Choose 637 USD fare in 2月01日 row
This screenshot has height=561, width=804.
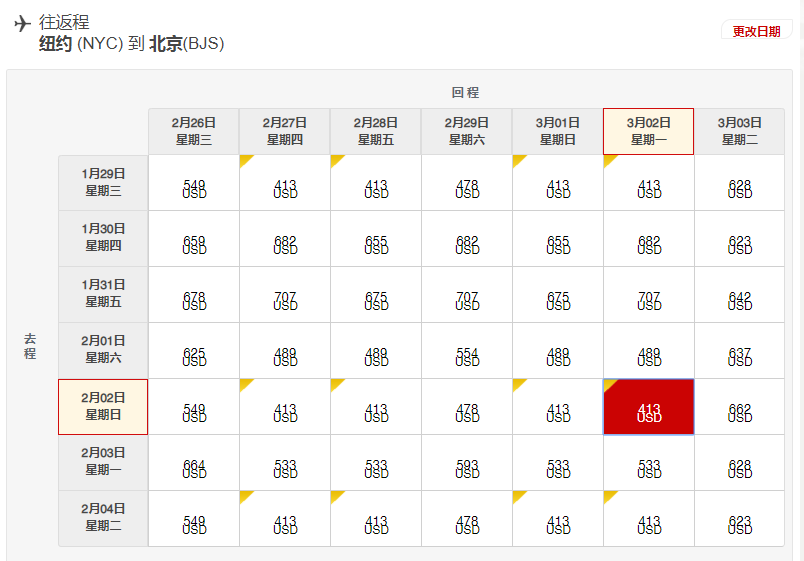[739, 350]
